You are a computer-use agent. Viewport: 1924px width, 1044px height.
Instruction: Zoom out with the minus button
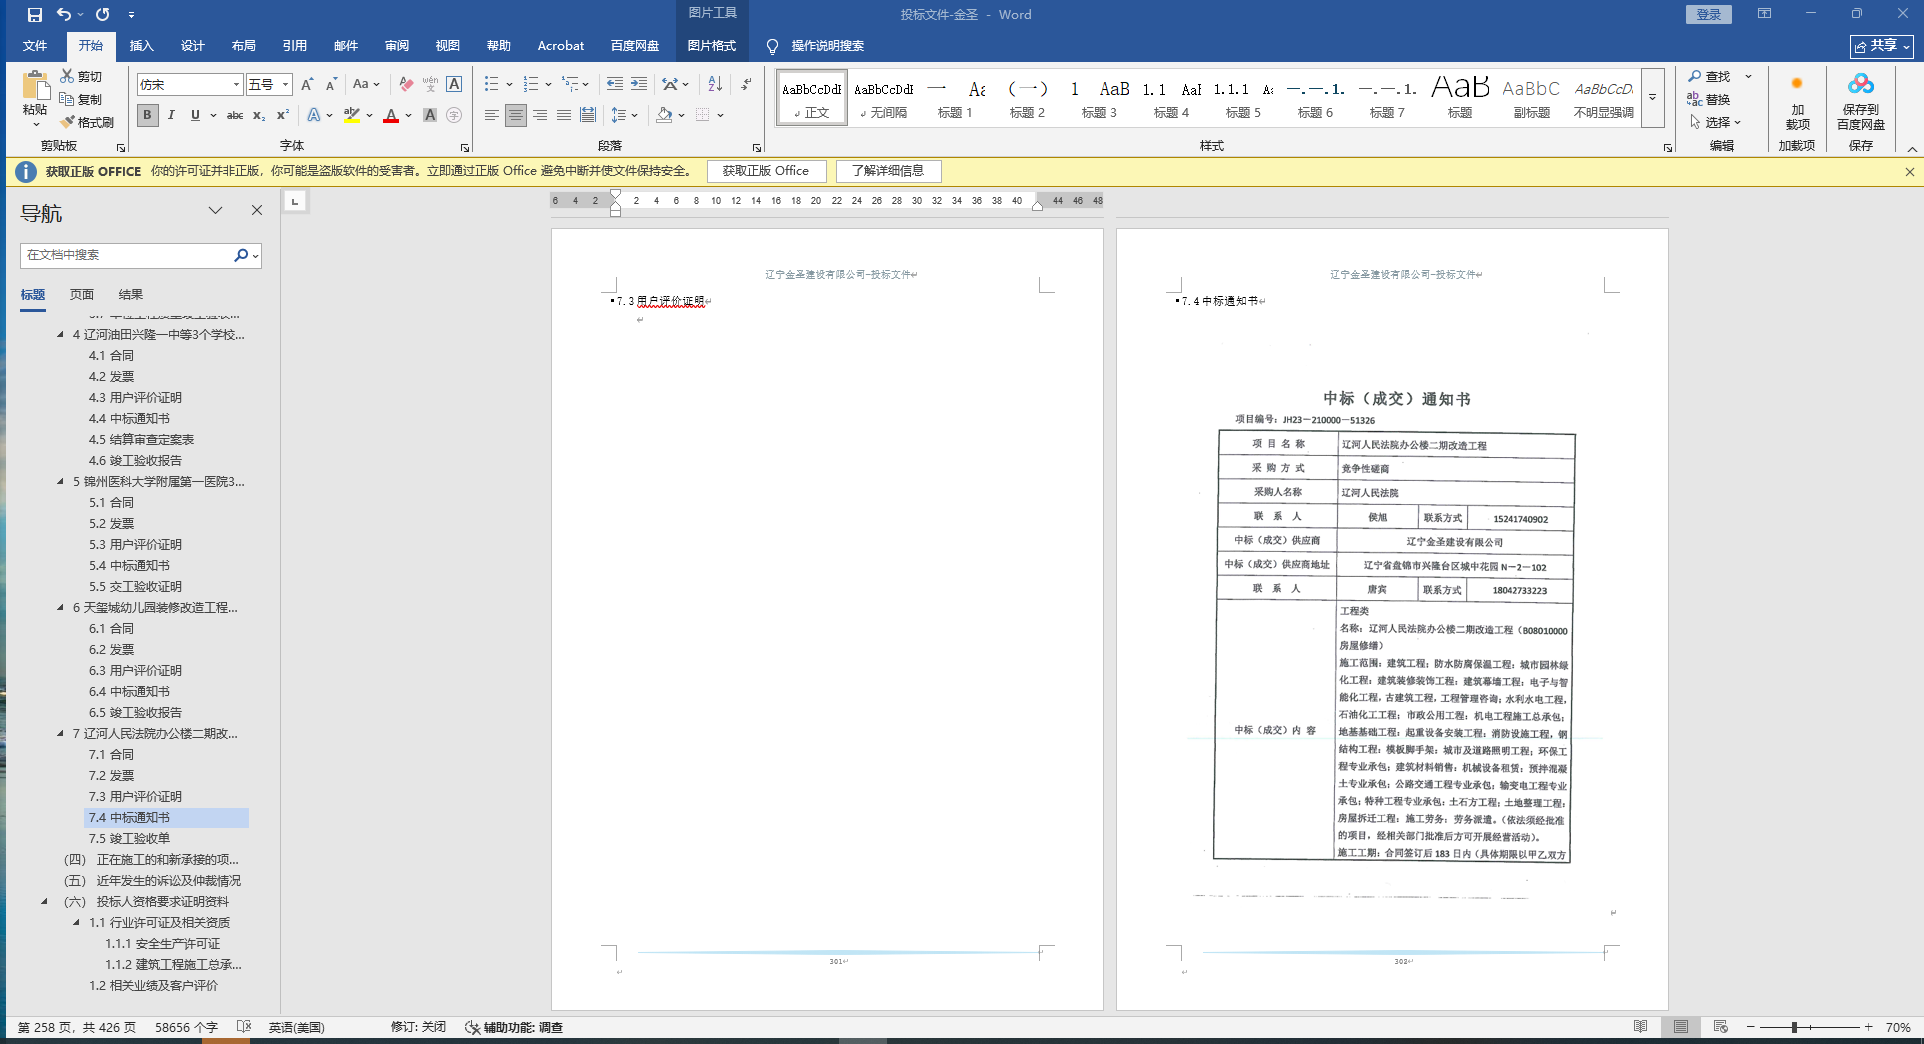[1750, 1027]
